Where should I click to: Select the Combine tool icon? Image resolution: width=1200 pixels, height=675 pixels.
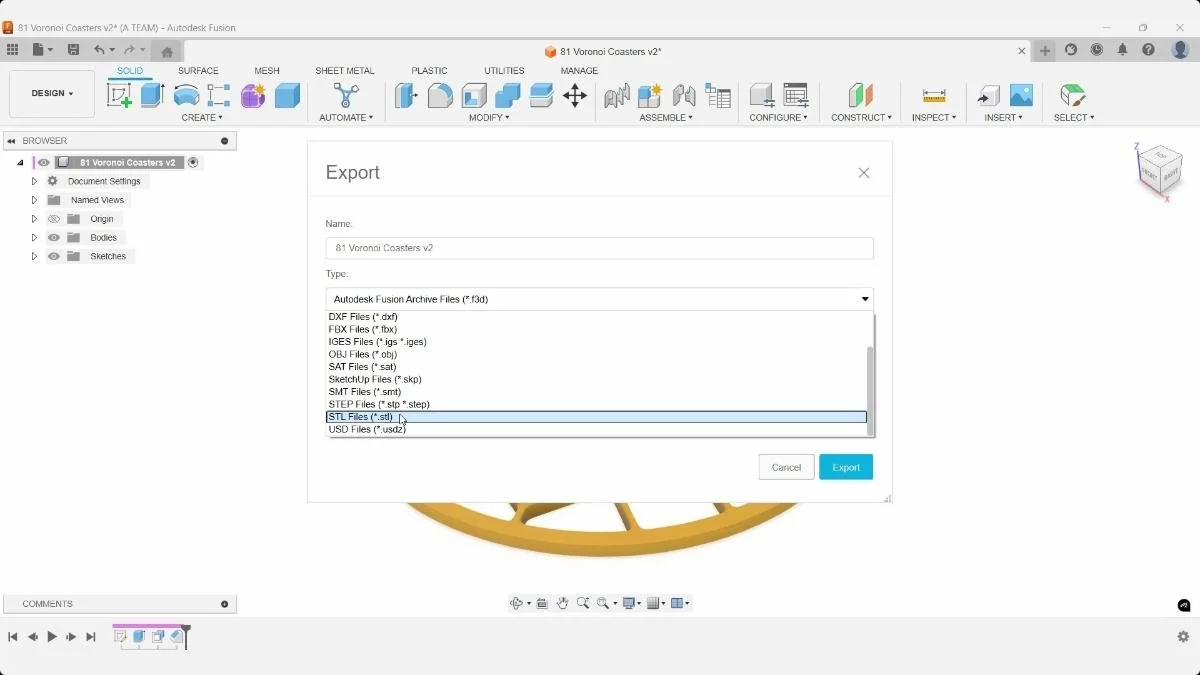[508, 95]
